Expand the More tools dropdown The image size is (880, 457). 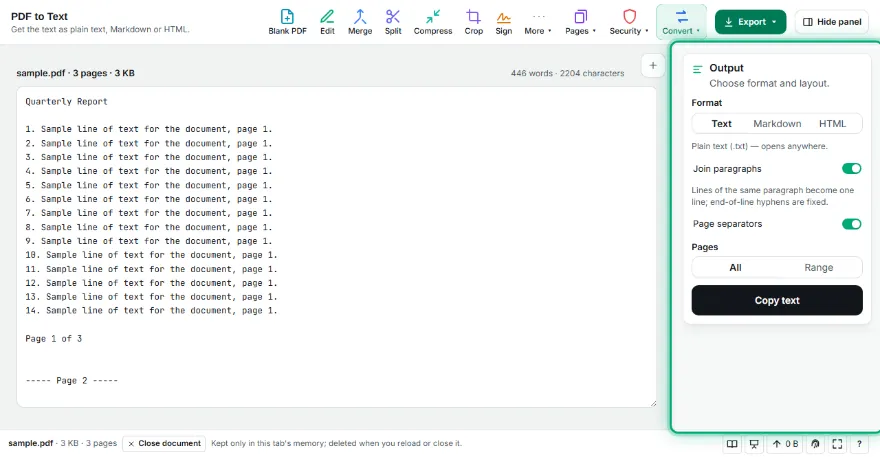click(538, 22)
